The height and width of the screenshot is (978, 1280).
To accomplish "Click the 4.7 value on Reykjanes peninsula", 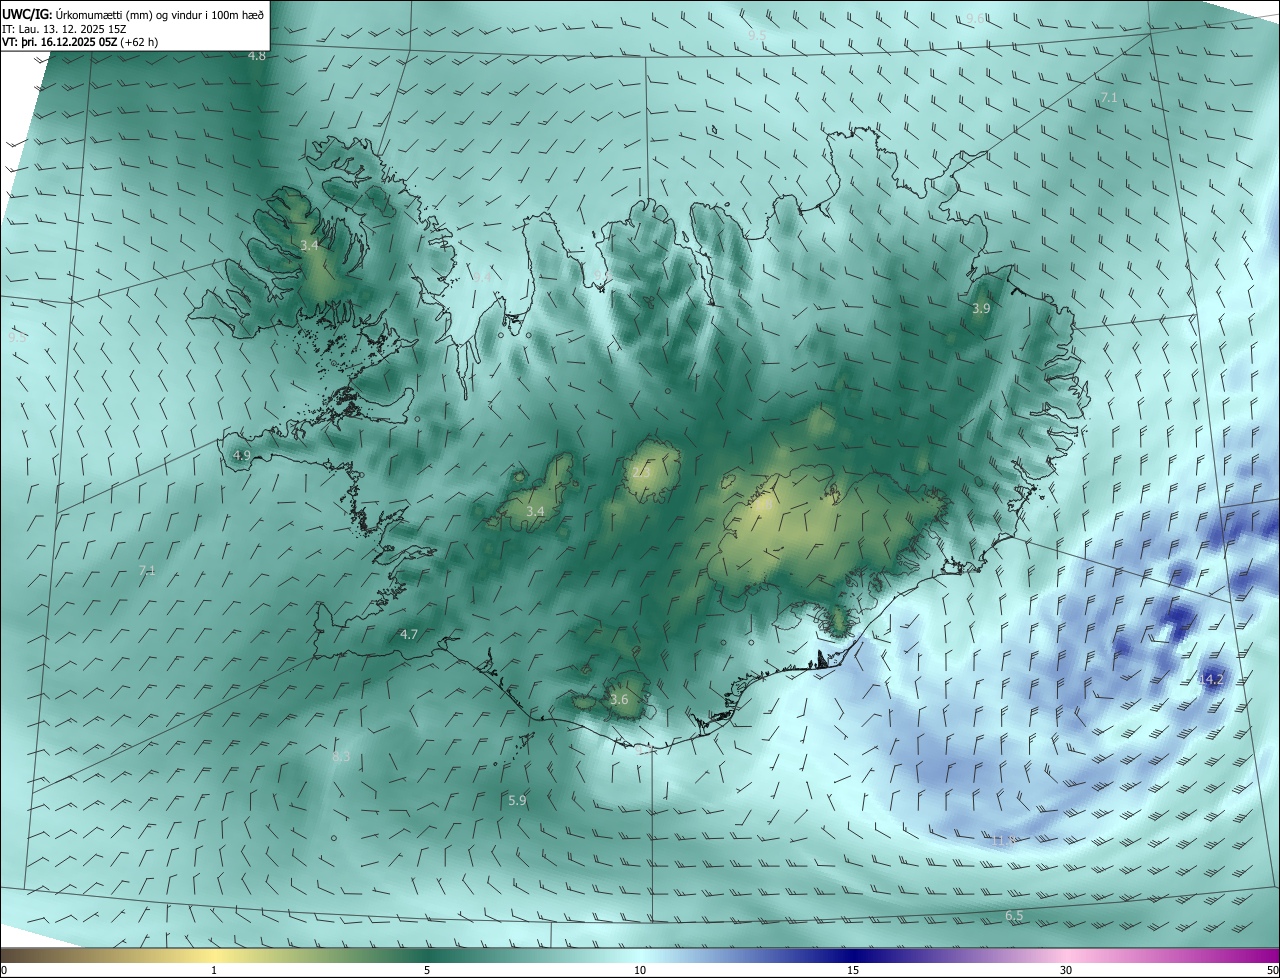I will click(x=408, y=634).
